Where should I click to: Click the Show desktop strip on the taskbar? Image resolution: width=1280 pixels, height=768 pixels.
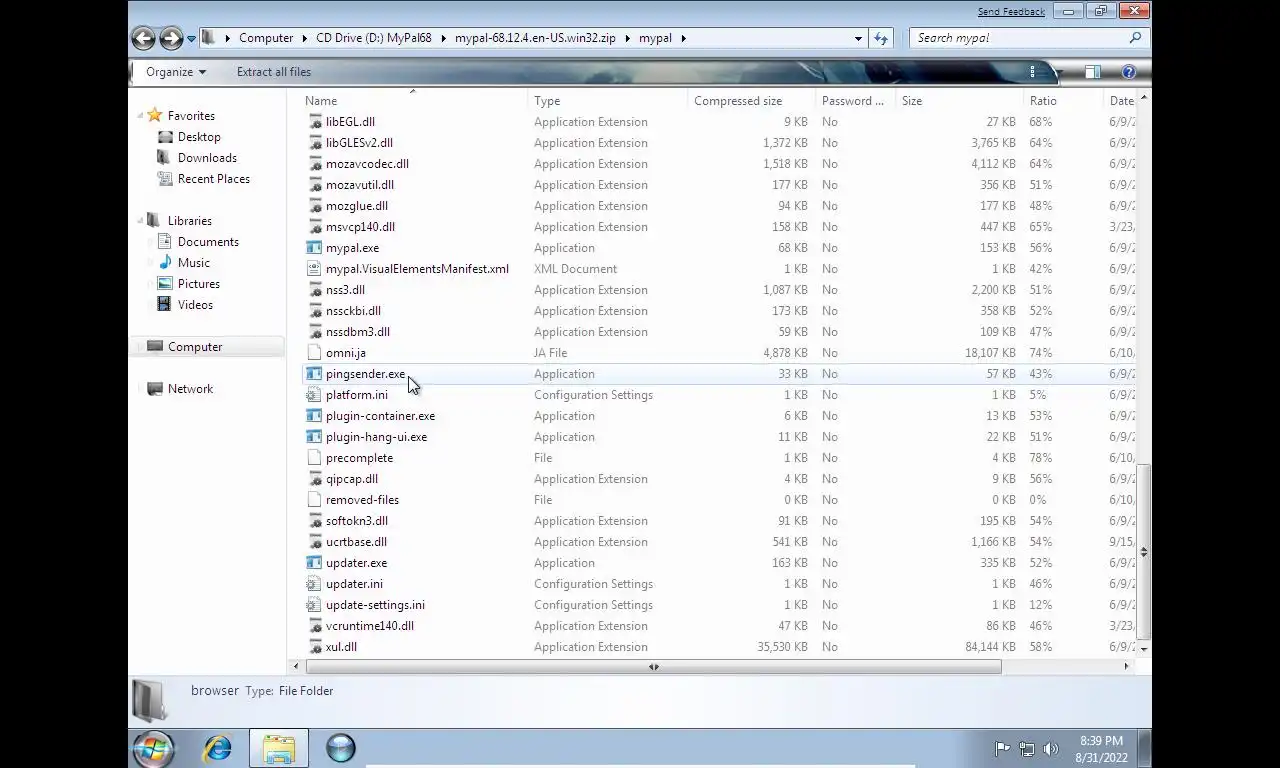tap(1145, 748)
